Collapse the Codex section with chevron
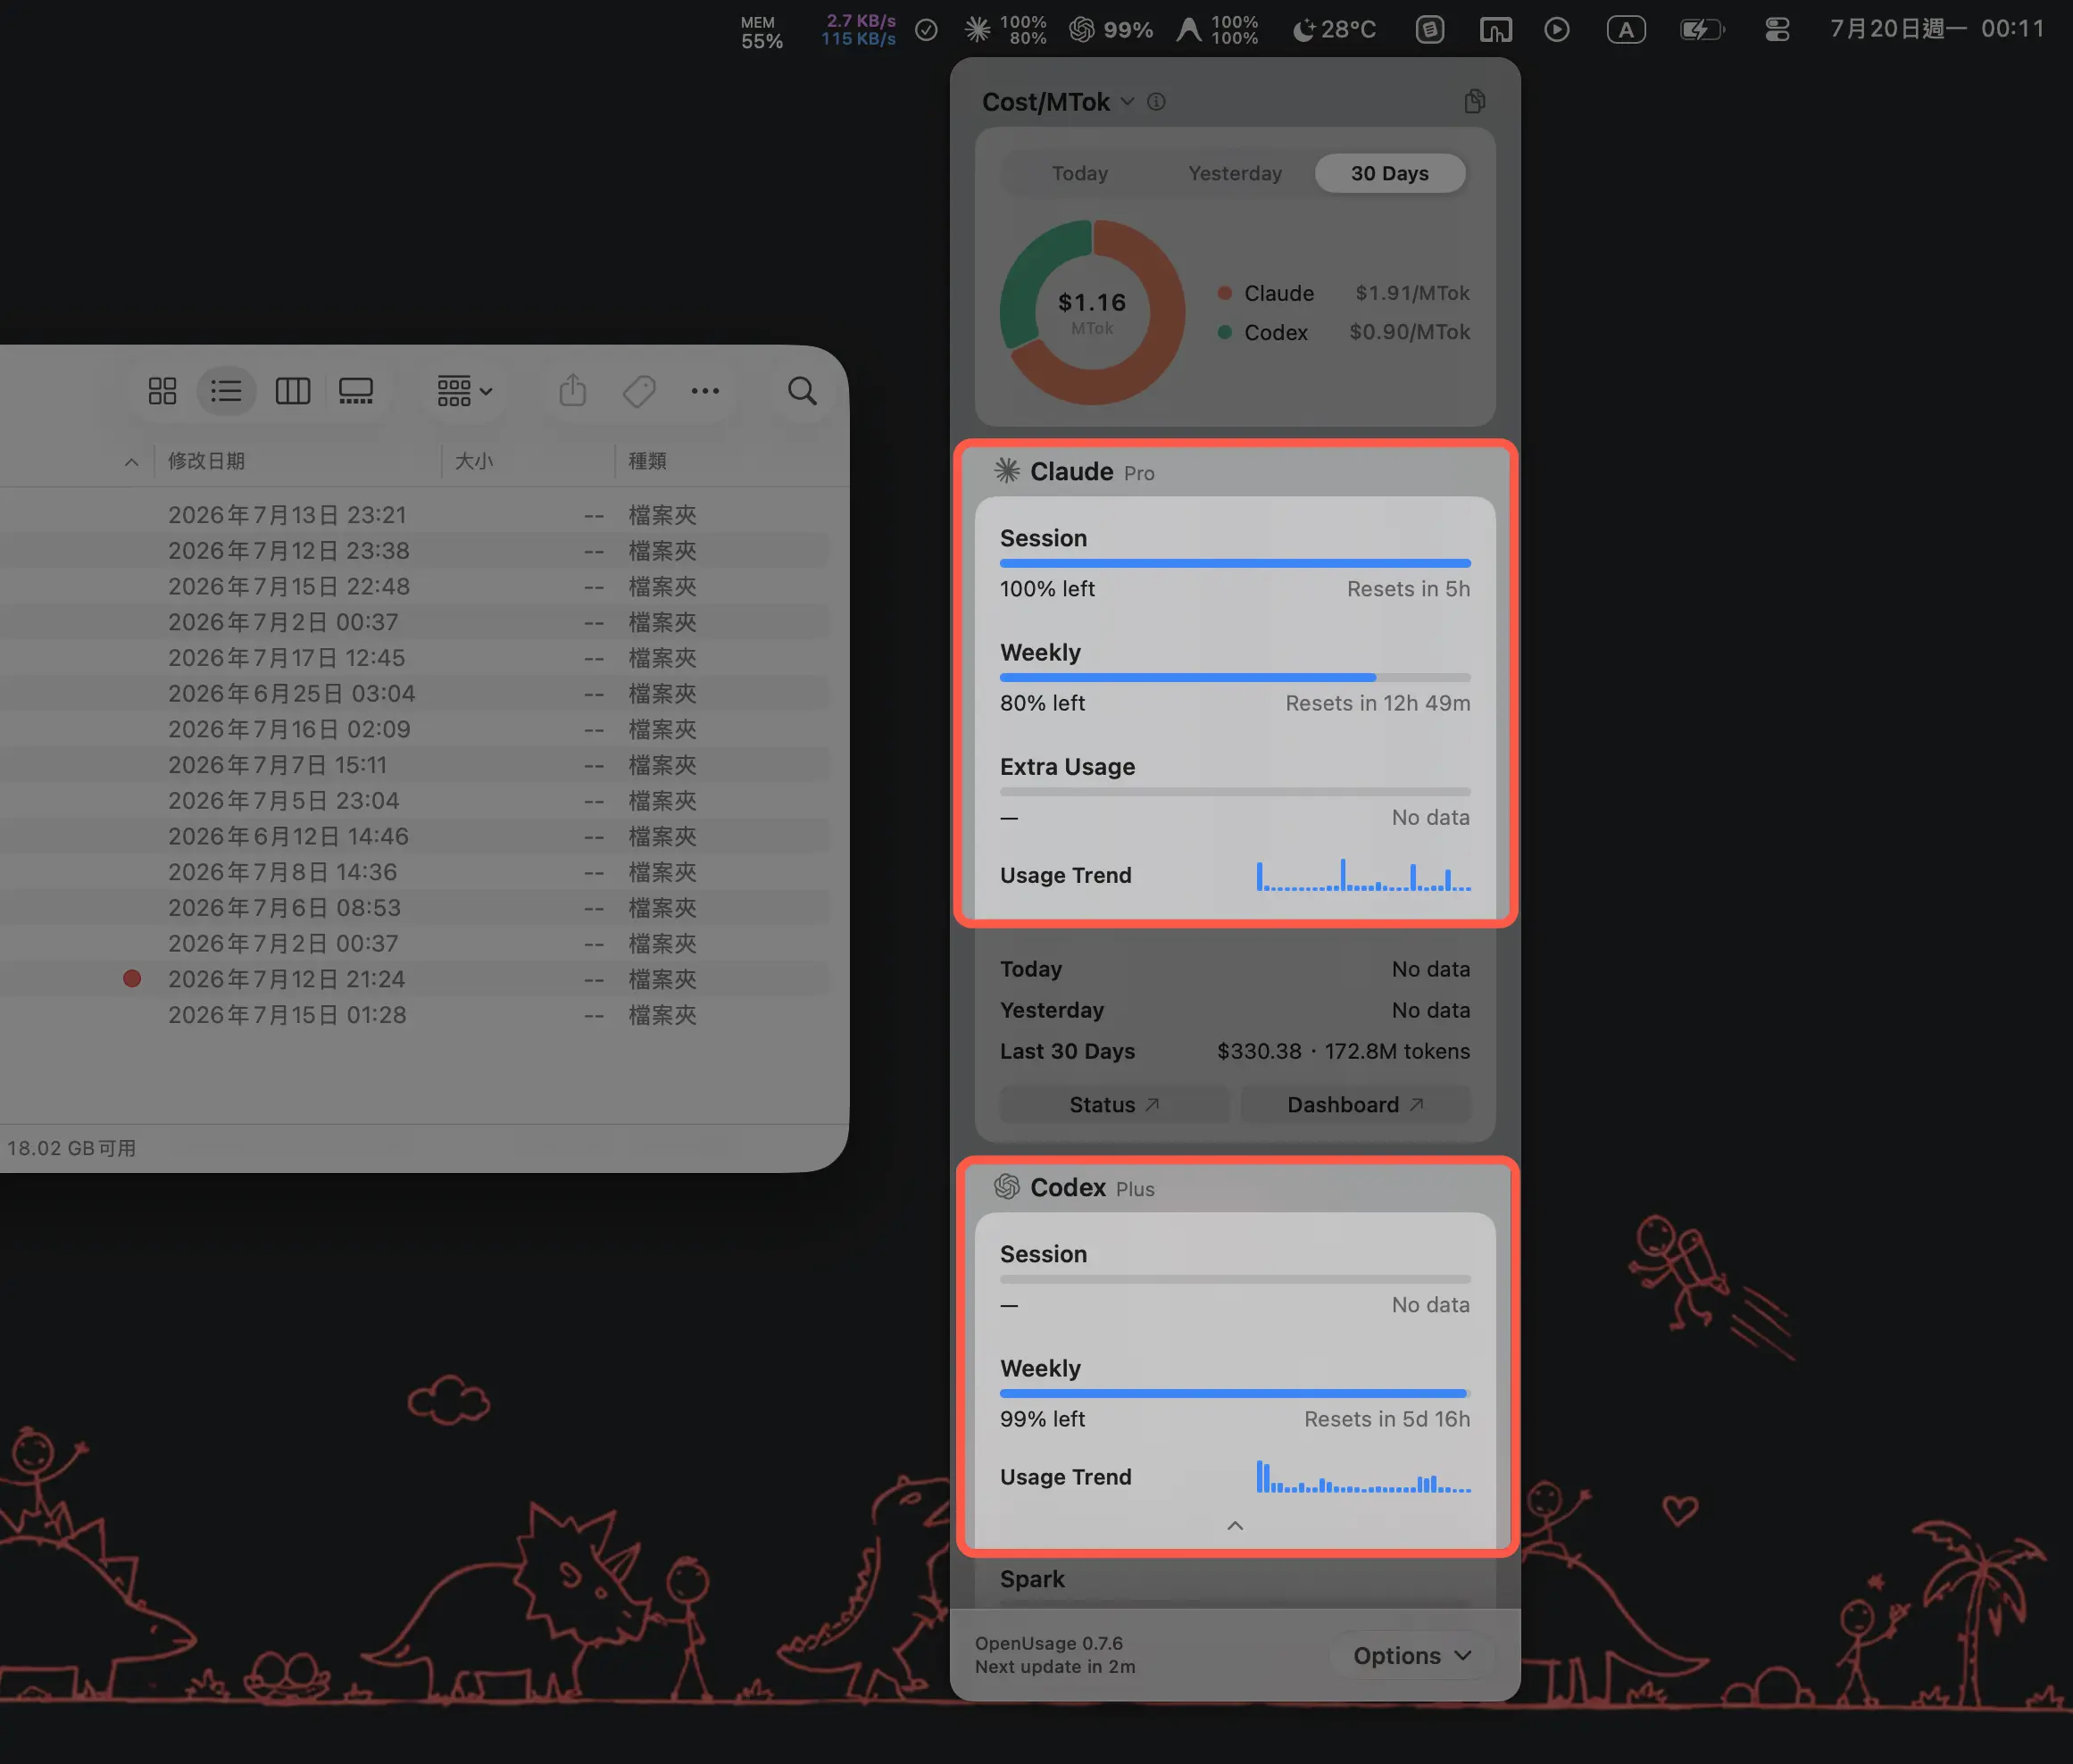This screenshot has width=2073, height=1764. (x=1235, y=1526)
